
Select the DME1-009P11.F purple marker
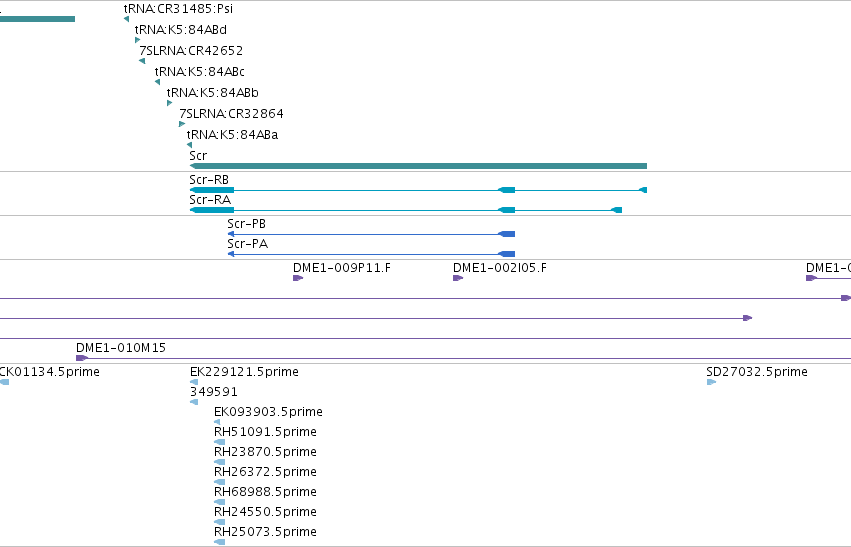pos(298,278)
